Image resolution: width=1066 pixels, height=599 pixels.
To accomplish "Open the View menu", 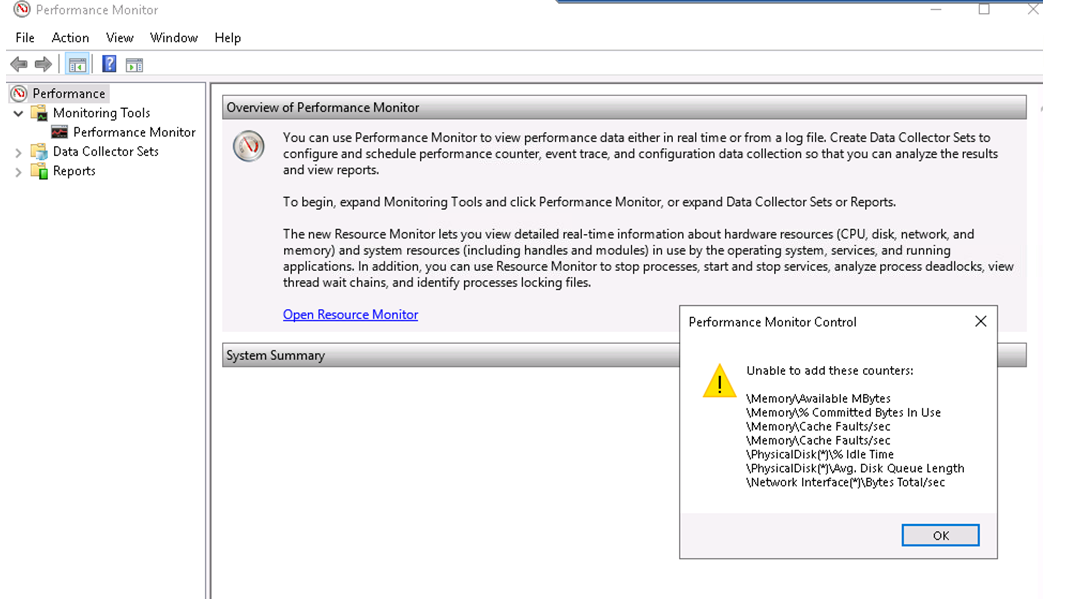I will 120,37.
